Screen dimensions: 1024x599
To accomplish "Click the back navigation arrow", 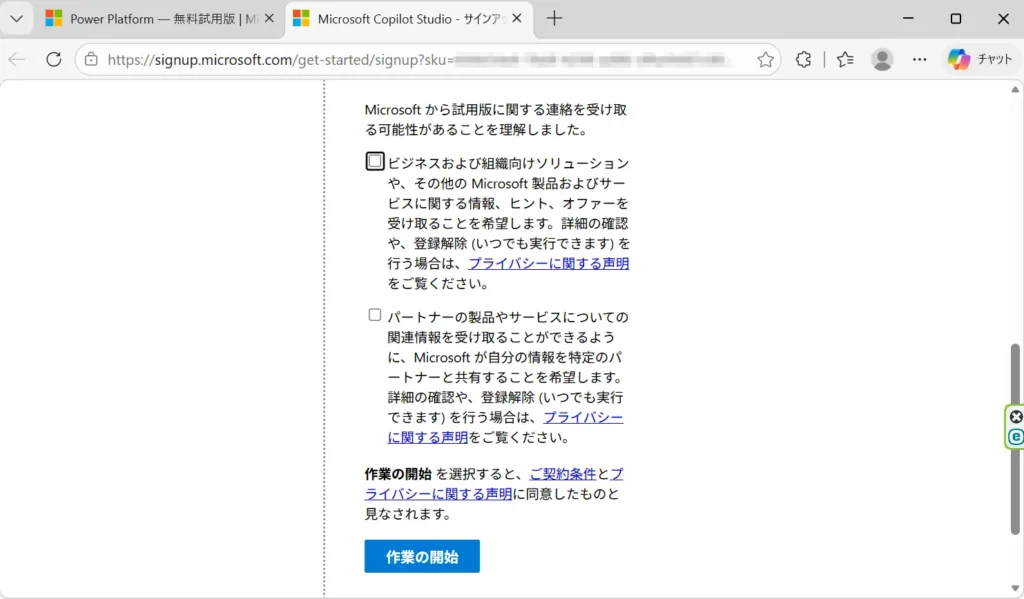I will click(17, 60).
